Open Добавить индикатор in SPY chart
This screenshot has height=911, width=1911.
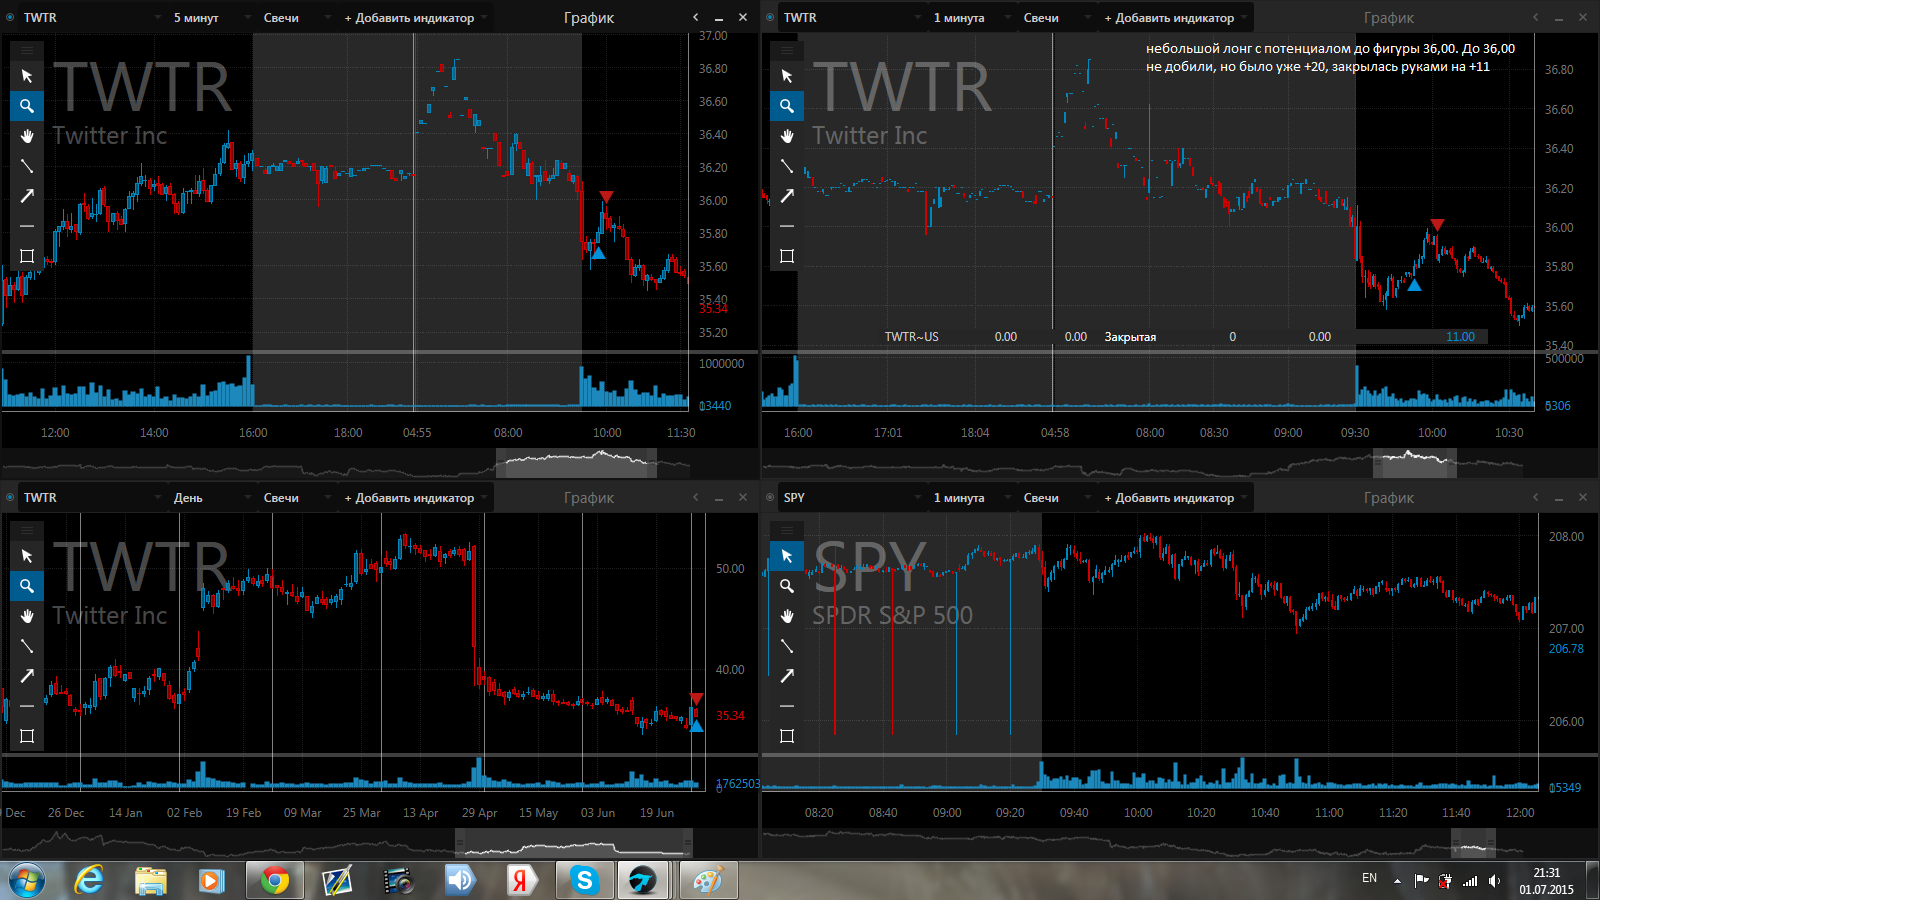(x=1176, y=498)
